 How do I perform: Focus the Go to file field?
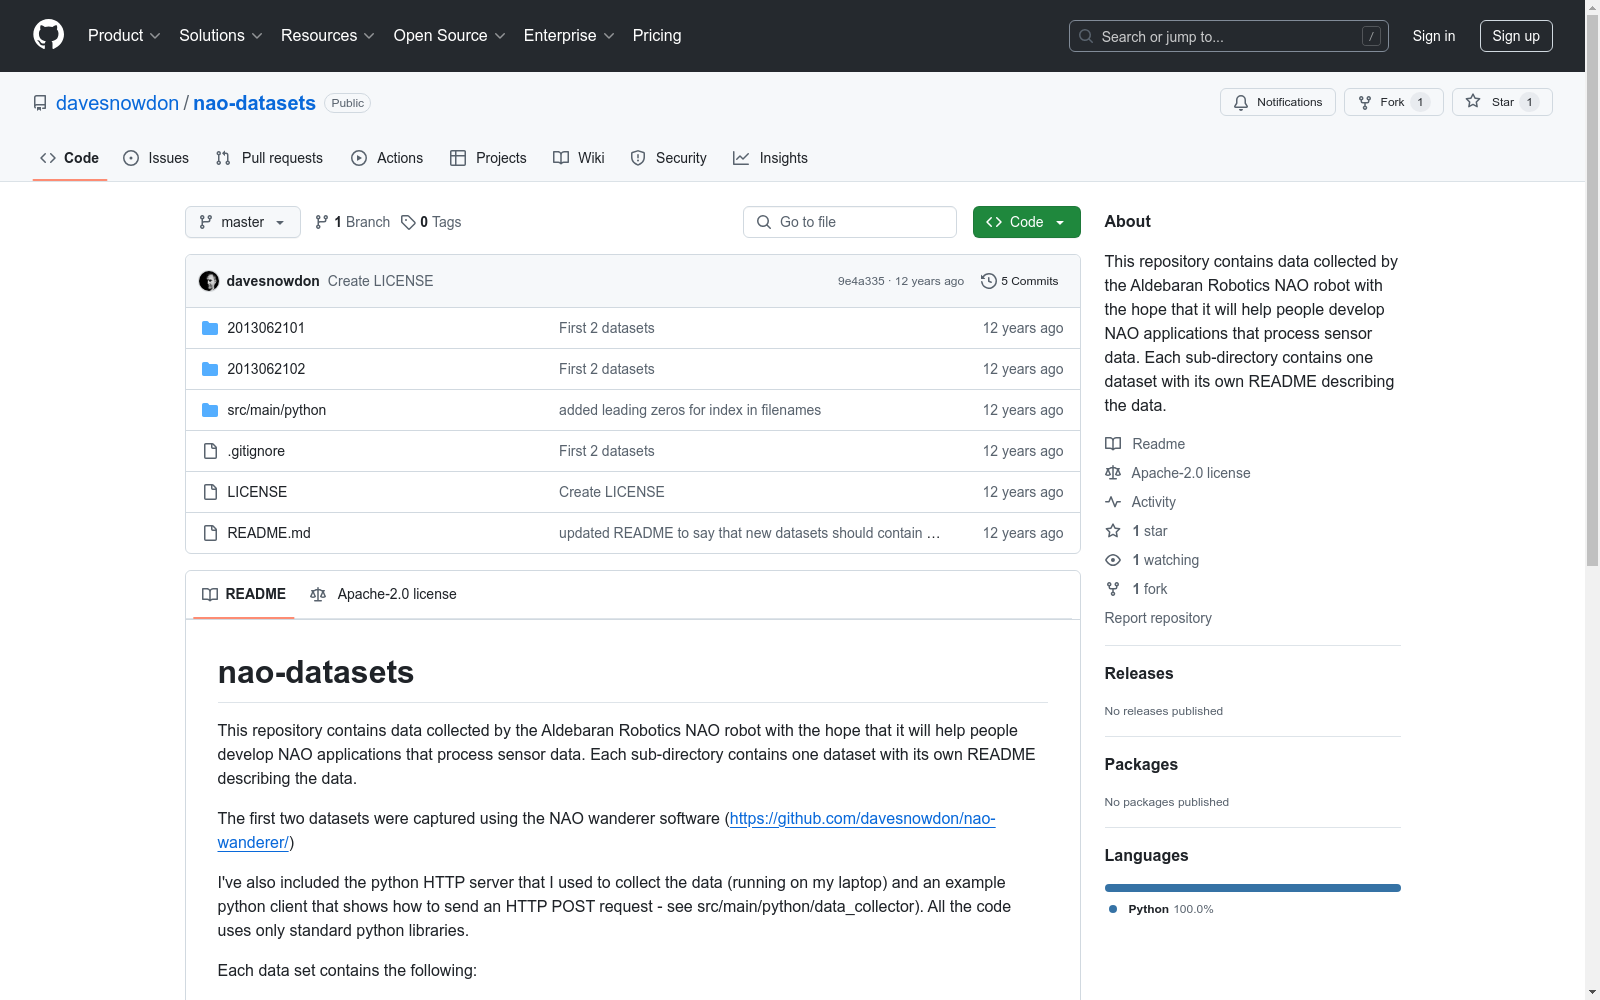pos(850,222)
